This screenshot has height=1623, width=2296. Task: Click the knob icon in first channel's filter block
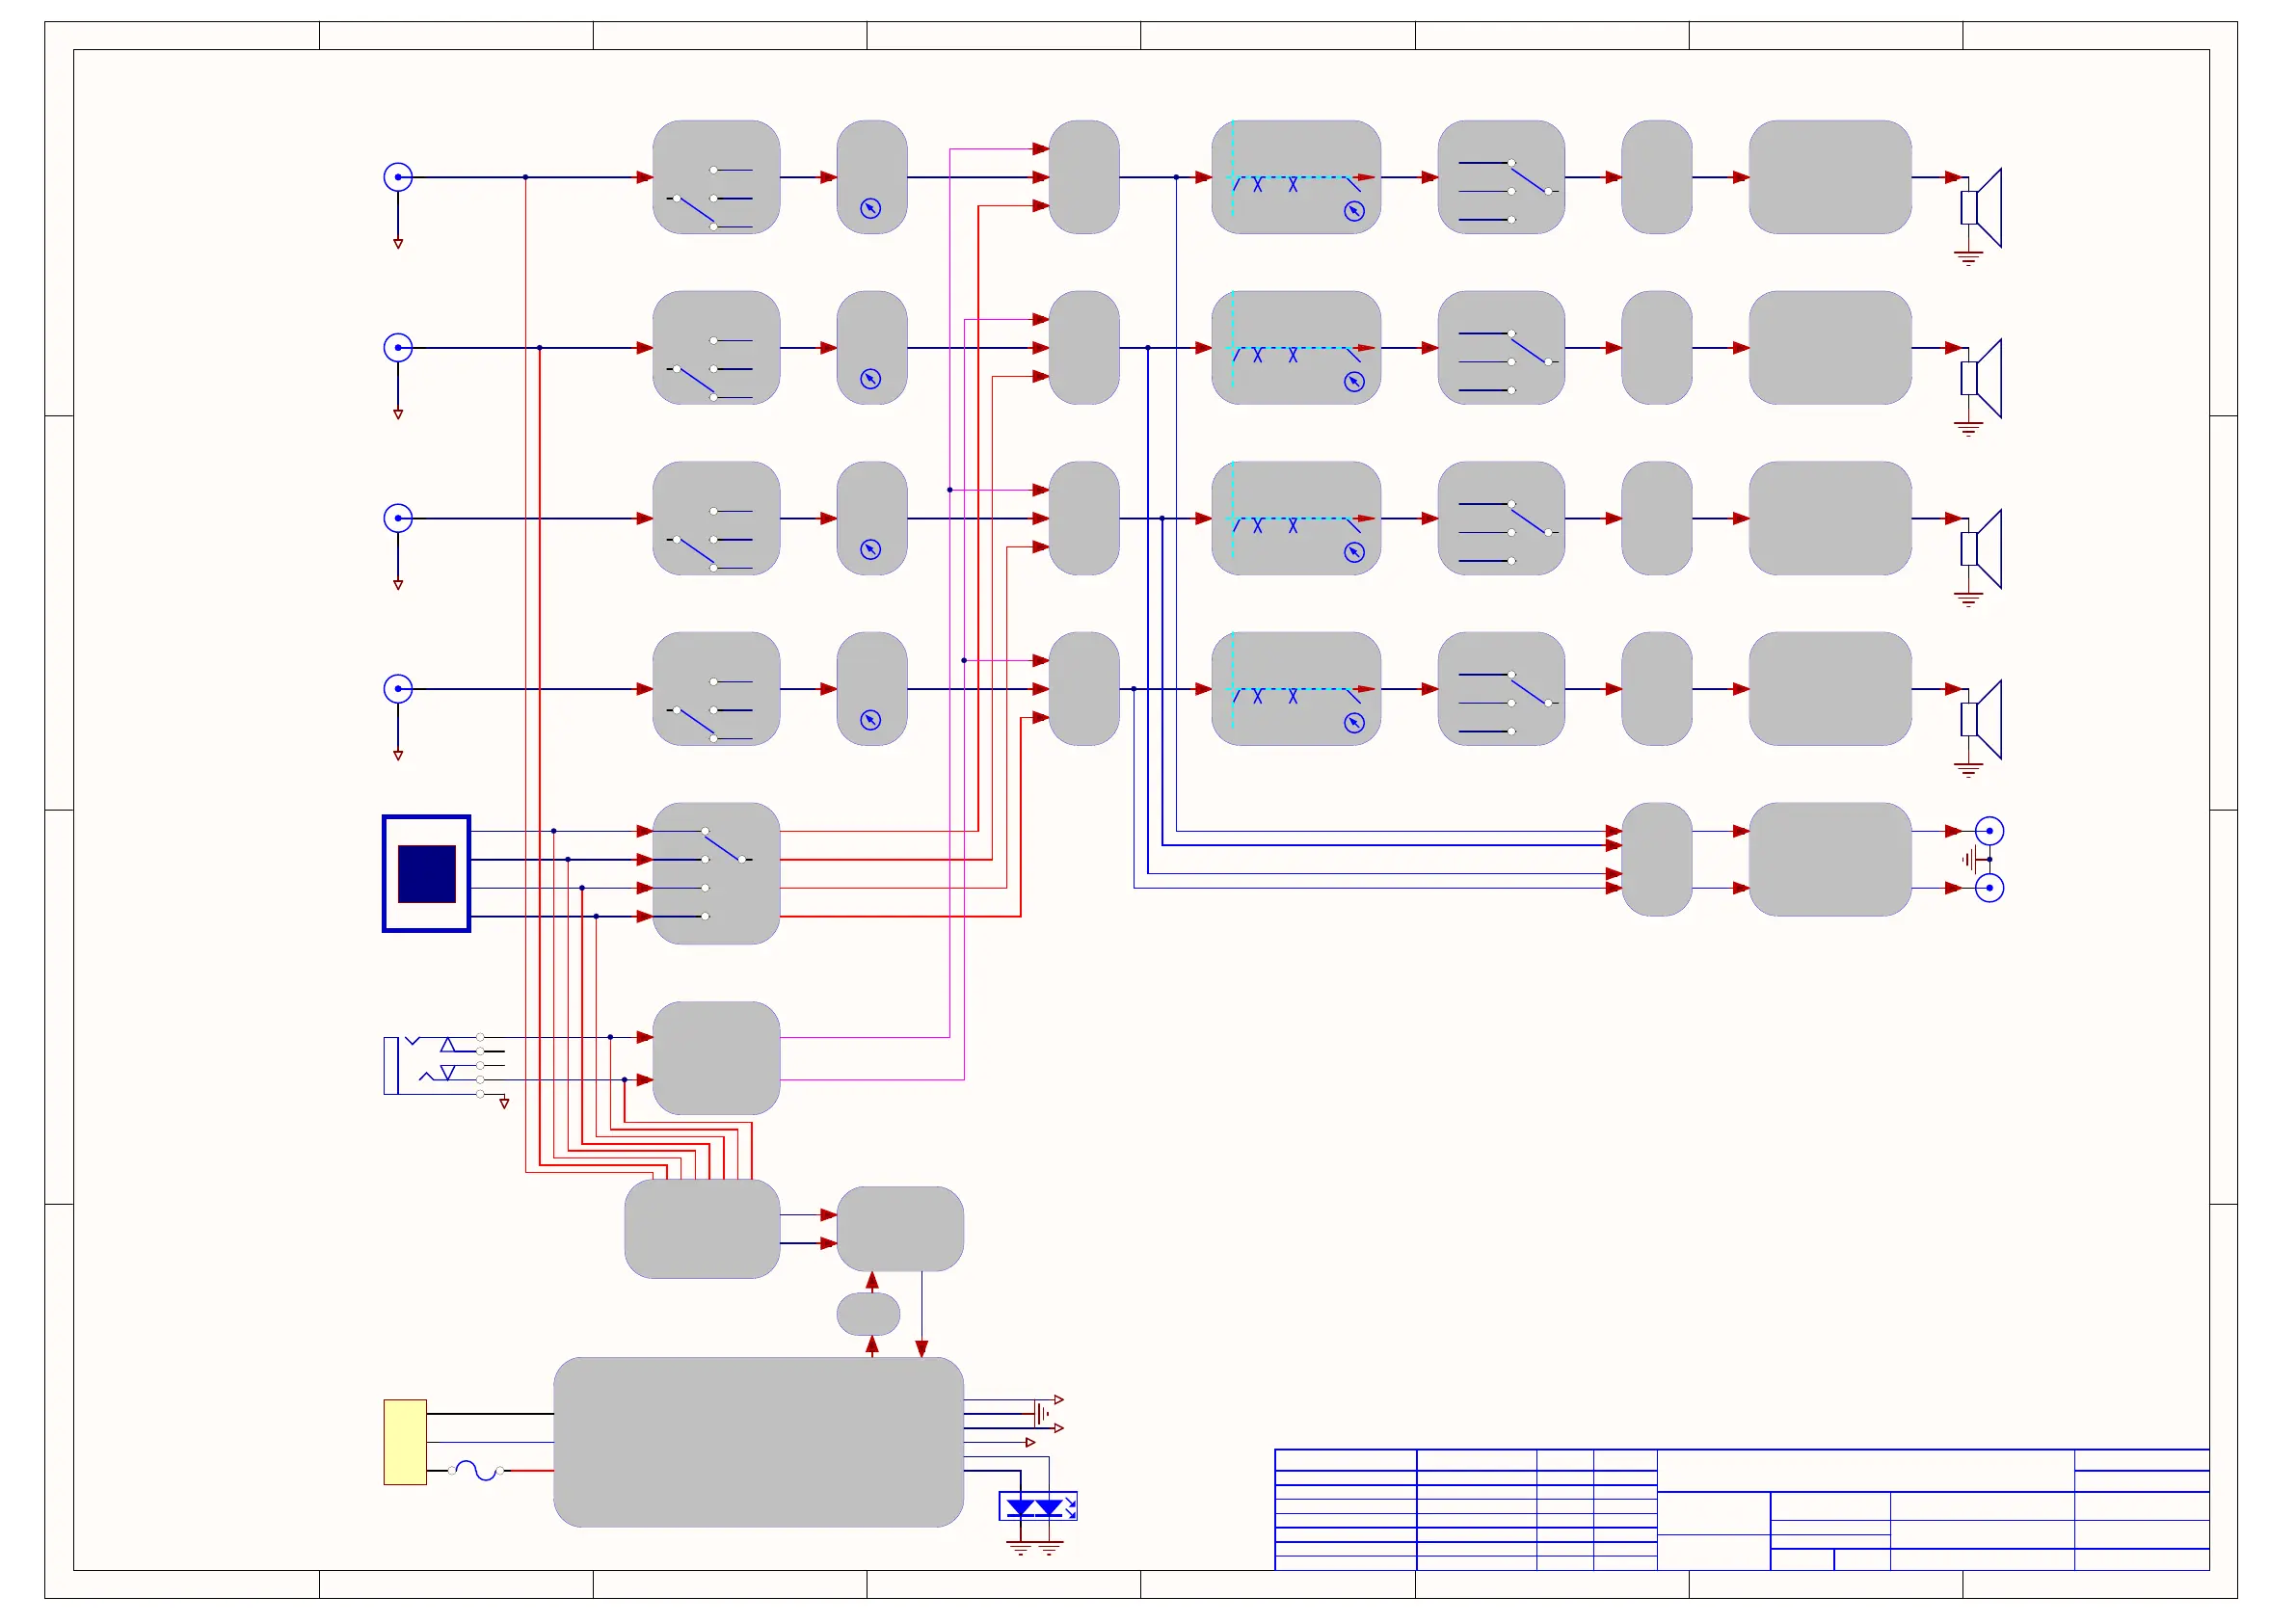click(1355, 211)
